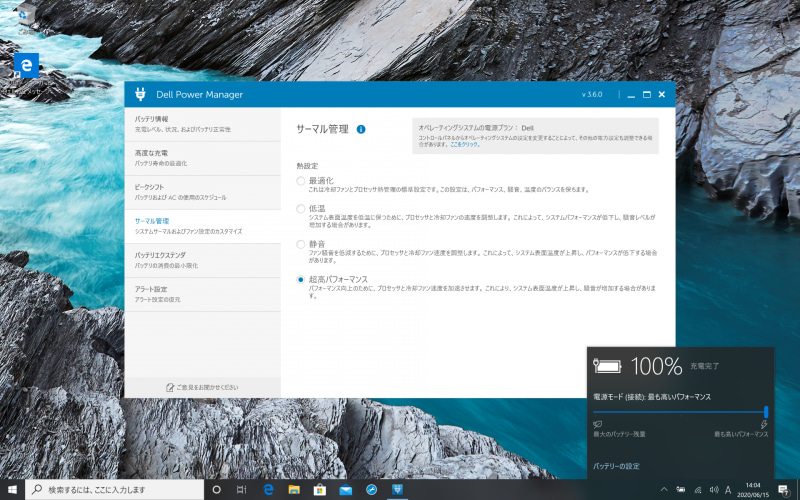
Task: Open the Action Center notifications icon
Action: (x=784, y=490)
